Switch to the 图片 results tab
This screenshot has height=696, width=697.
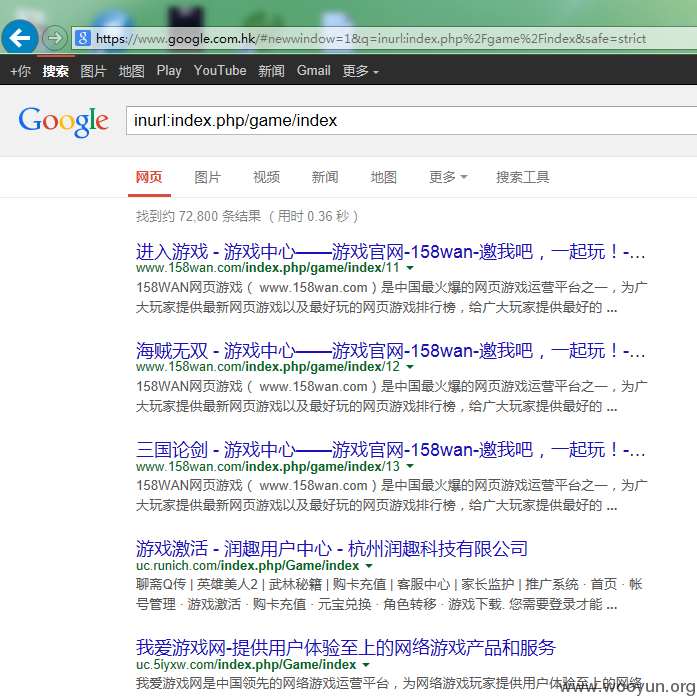tap(208, 177)
